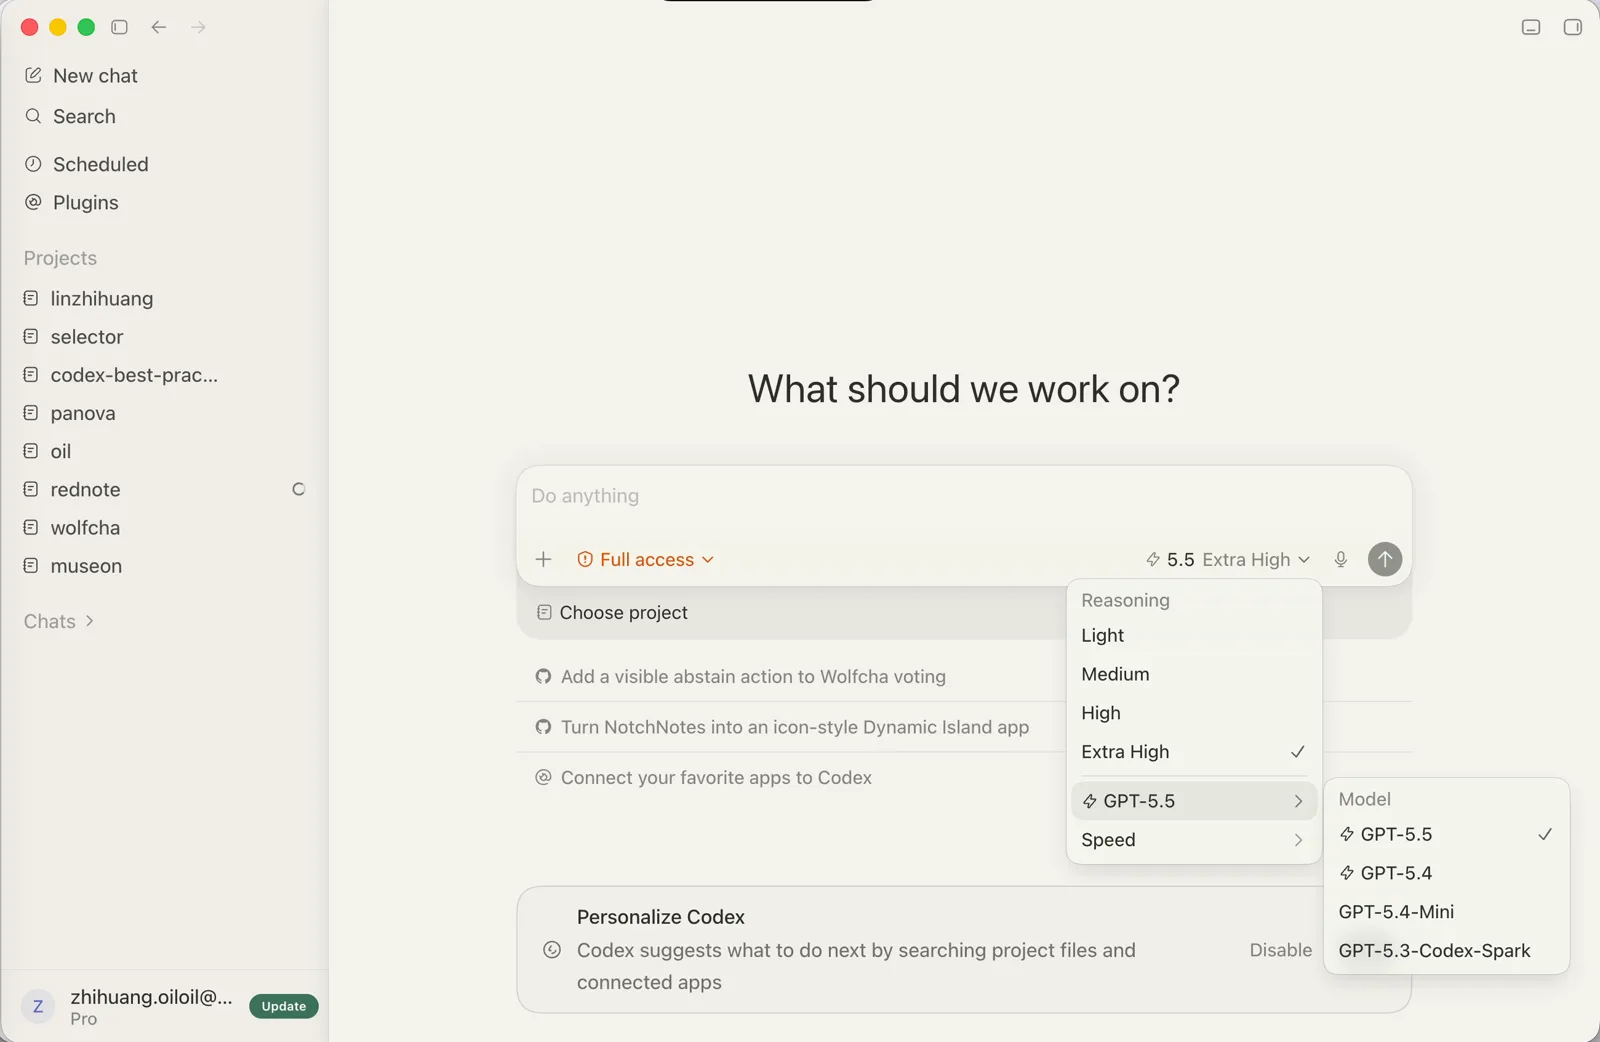Viewport: 1600px width, 1042px height.
Task: Click Disable for Personalize Codex
Action: (x=1280, y=950)
